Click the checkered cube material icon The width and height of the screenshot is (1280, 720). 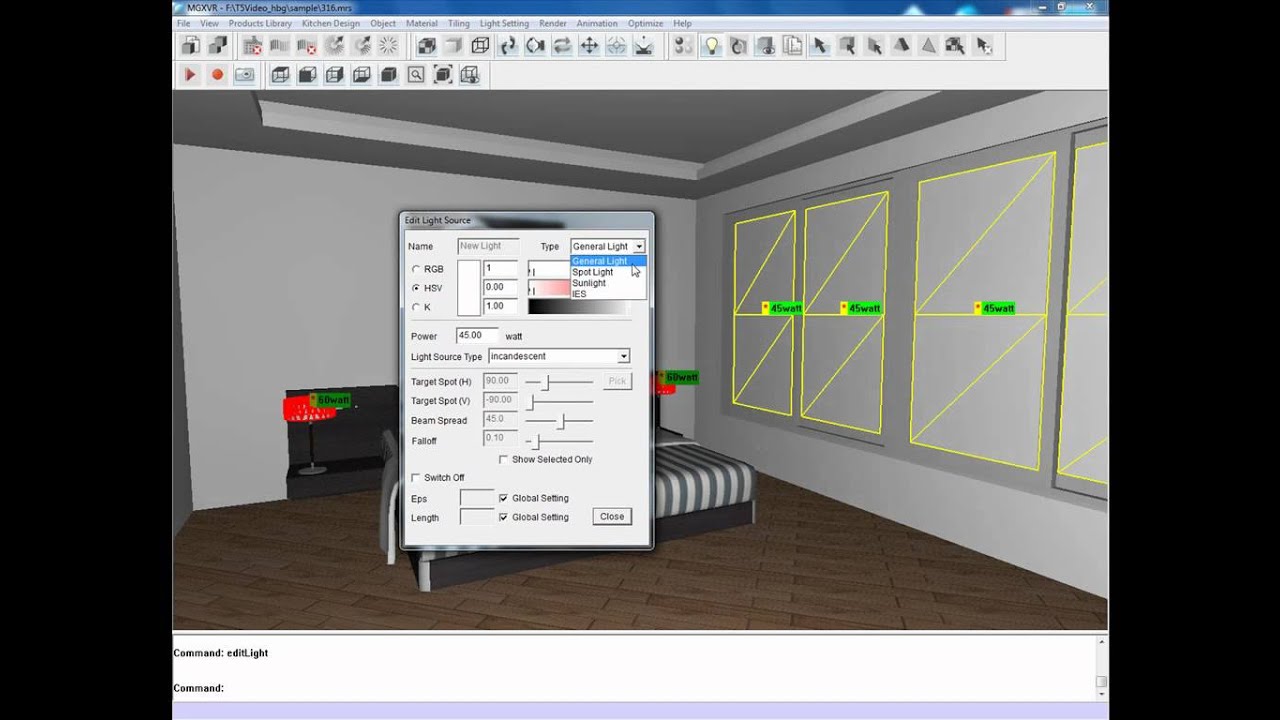tap(426, 45)
